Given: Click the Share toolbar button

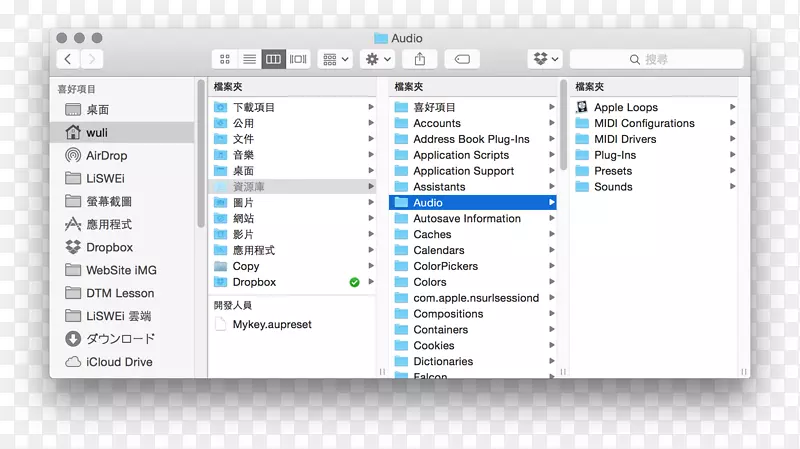Looking at the screenshot, I should click(420, 59).
